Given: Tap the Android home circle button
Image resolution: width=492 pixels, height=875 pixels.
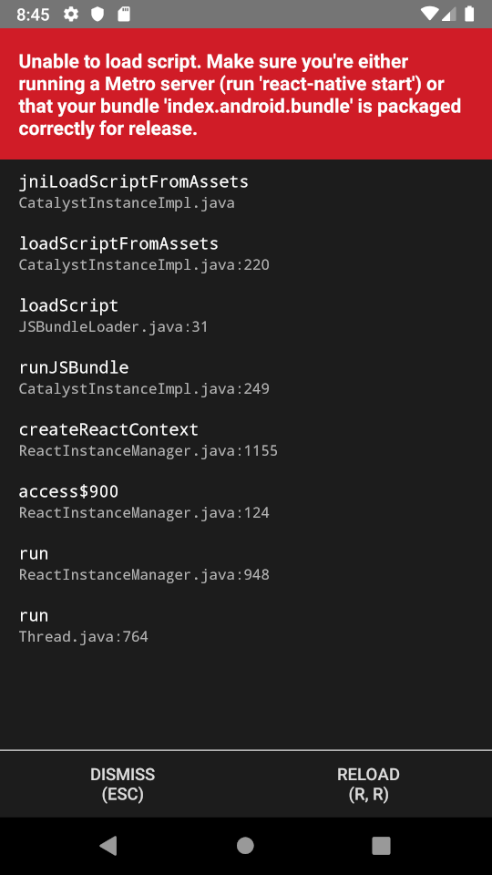Looking at the screenshot, I should [245, 845].
